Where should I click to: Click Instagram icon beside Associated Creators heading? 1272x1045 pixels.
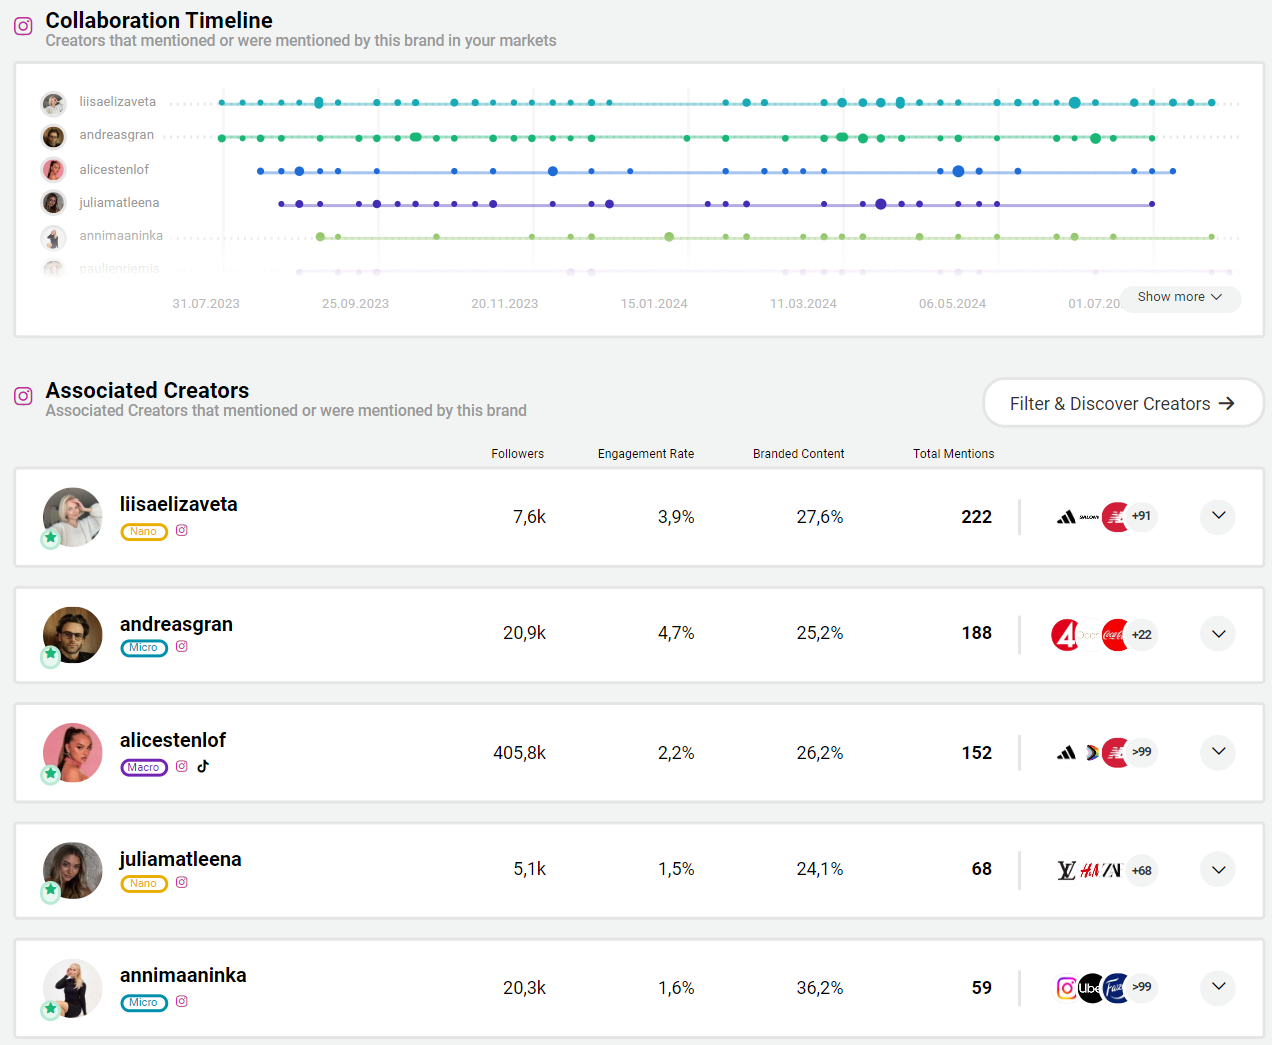click(x=23, y=397)
